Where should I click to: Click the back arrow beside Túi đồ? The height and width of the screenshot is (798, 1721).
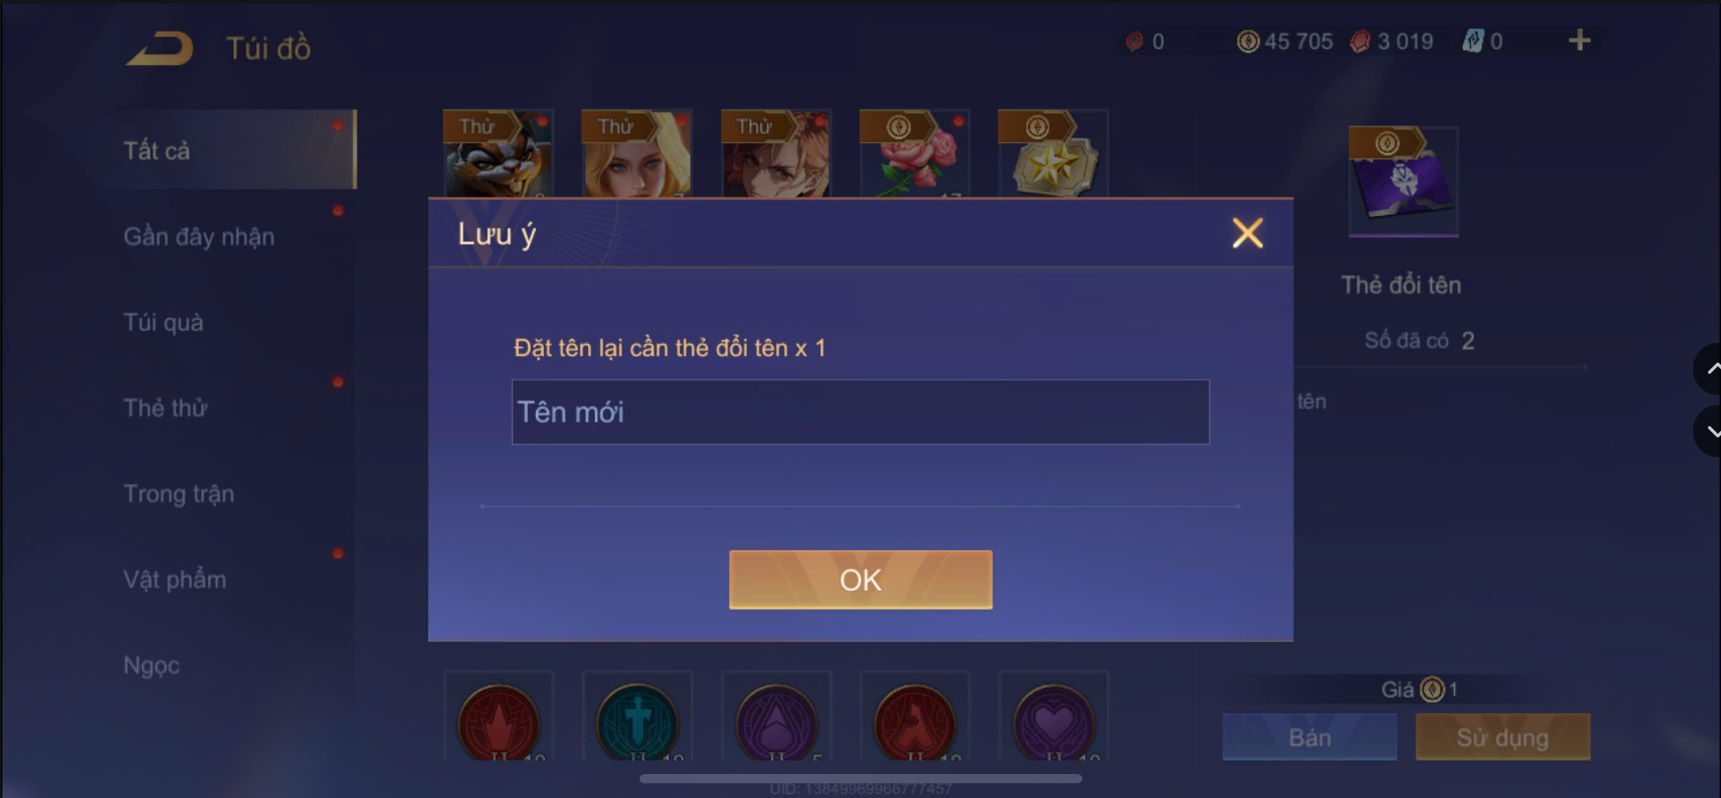click(x=159, y=48)
